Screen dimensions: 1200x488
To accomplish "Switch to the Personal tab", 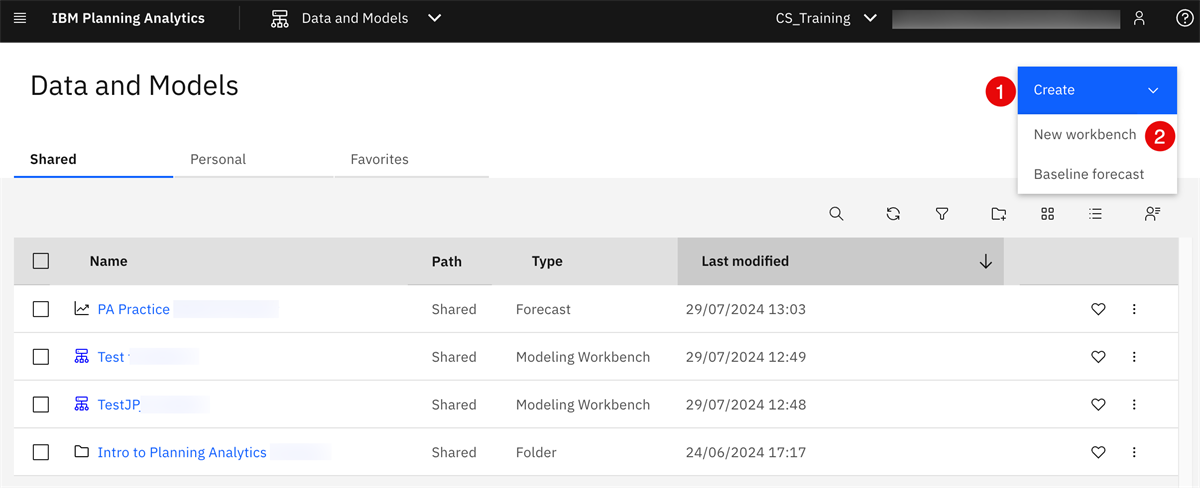I will 218,159.
